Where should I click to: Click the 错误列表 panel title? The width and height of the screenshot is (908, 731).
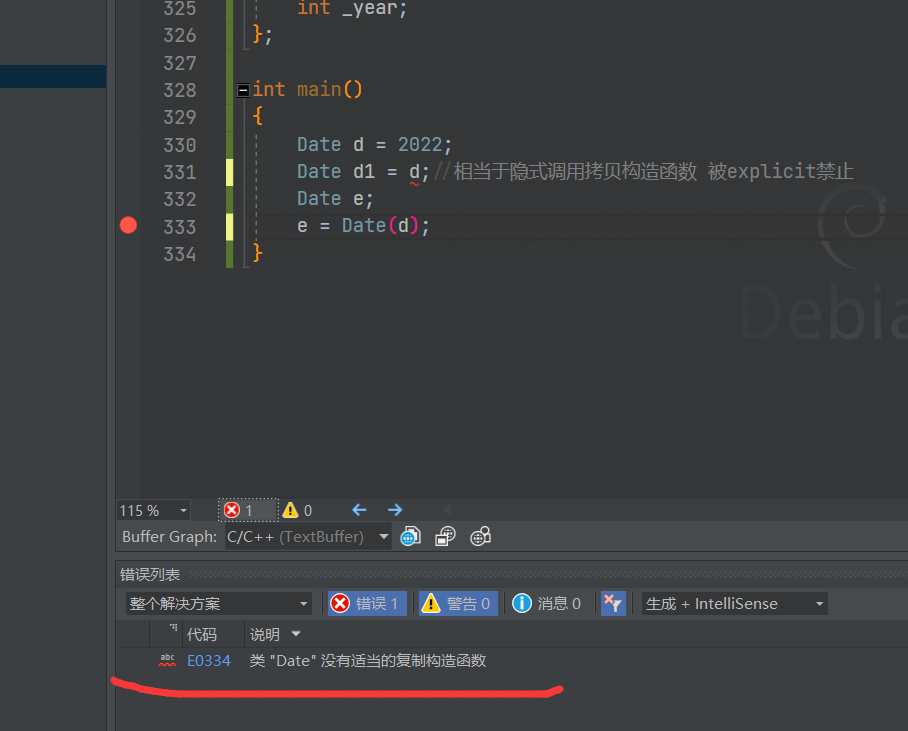pyautogui.click(x=150, y=575)
